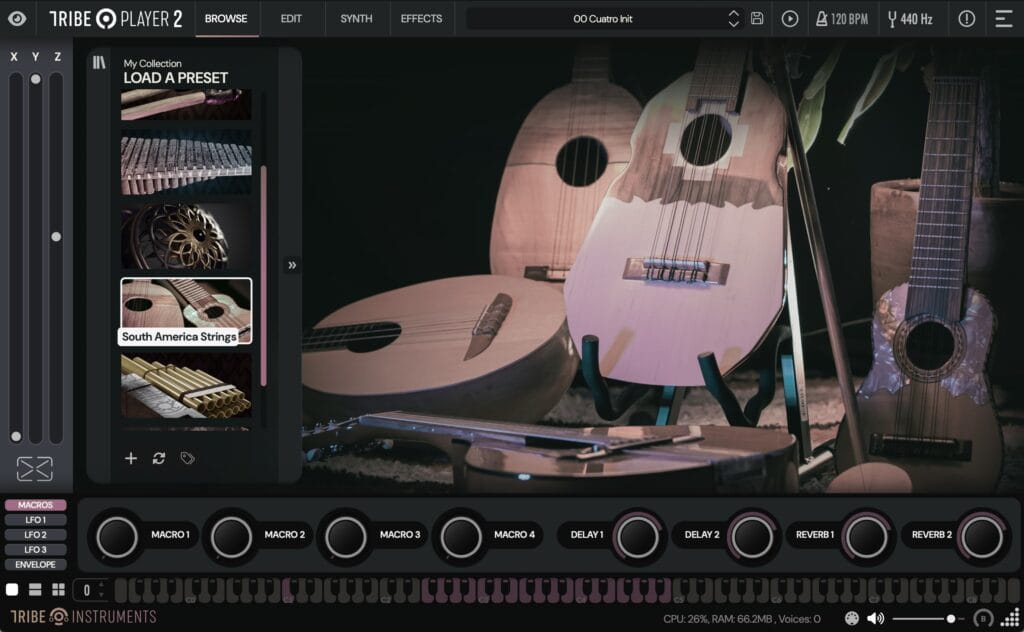Open the preset tags filter
This screenshot has height=632, width=1024.
[x=187, y=458]
